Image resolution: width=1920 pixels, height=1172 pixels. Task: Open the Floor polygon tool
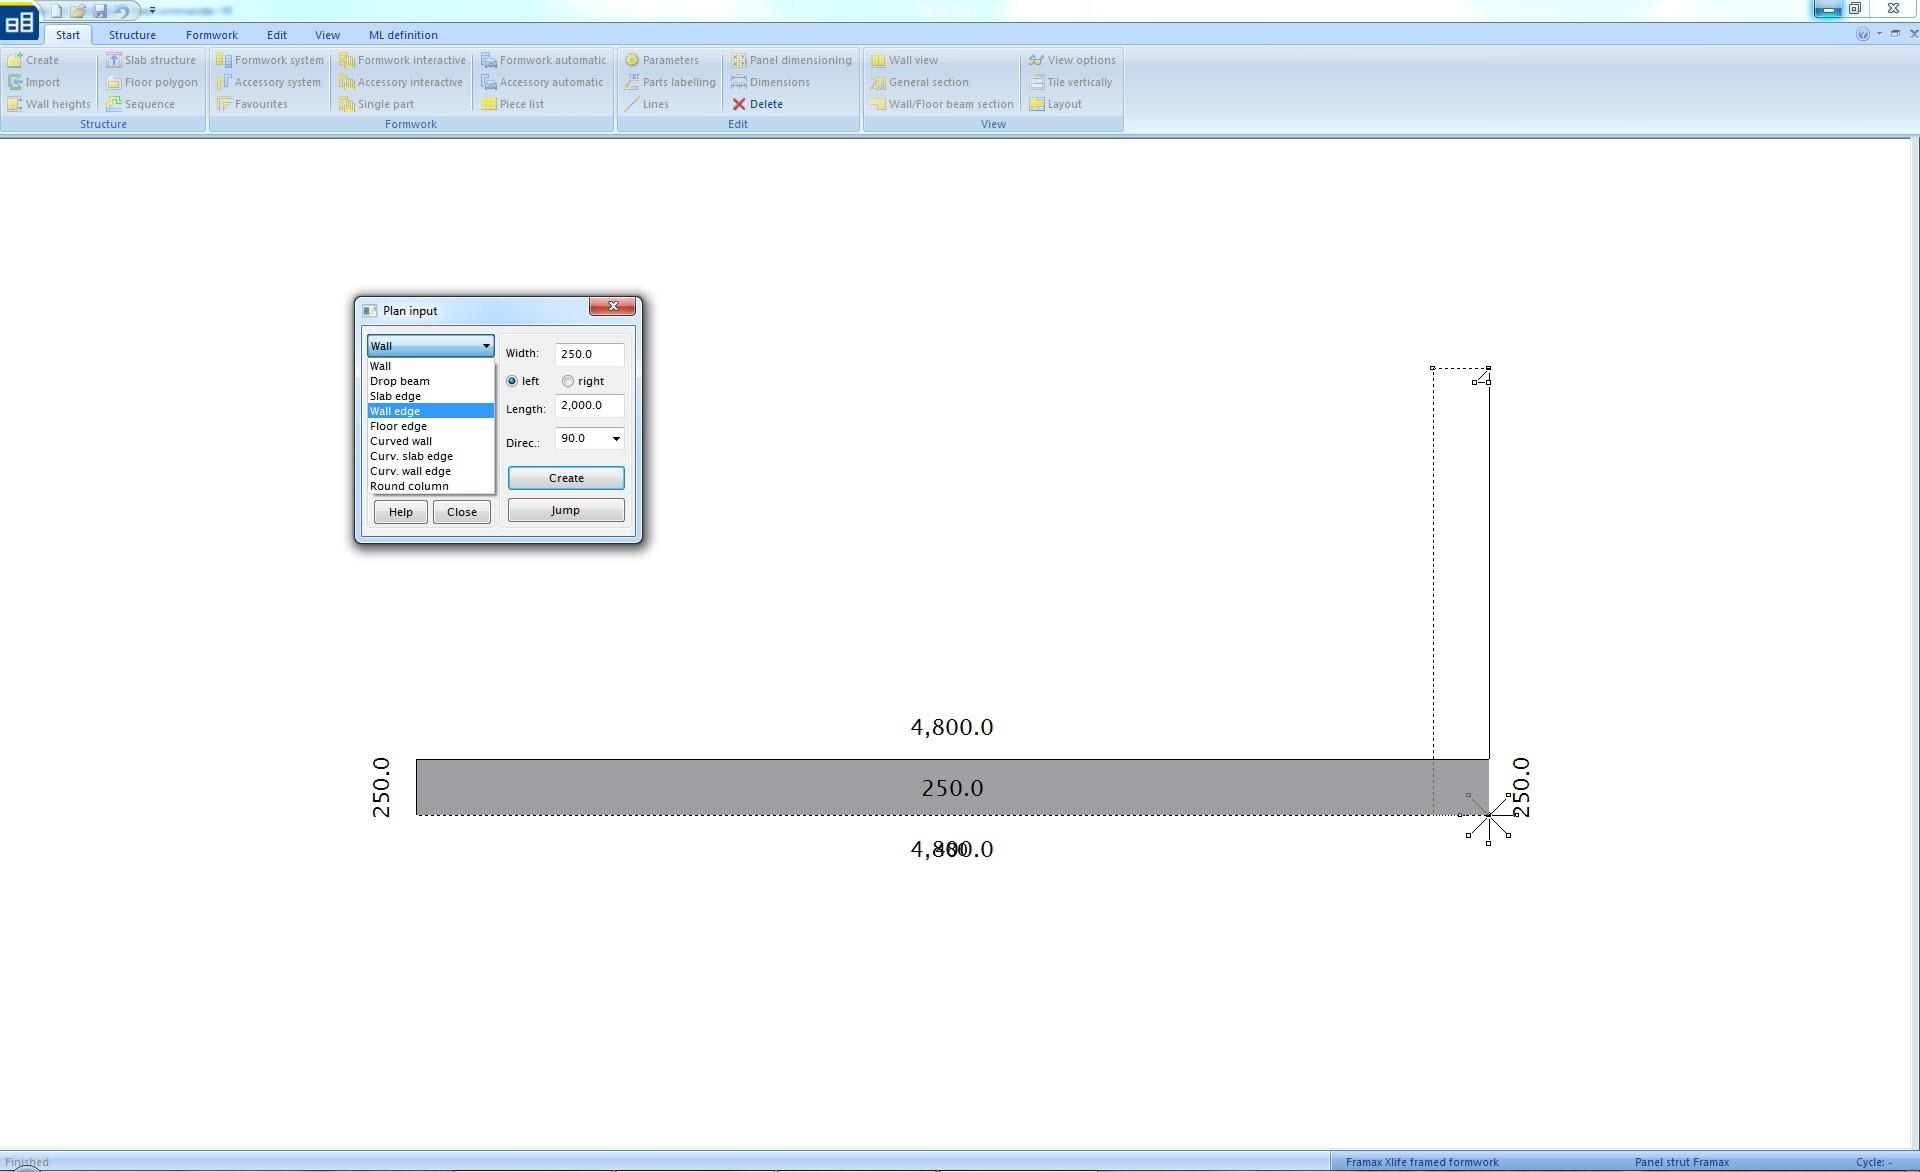pos(114,82)
